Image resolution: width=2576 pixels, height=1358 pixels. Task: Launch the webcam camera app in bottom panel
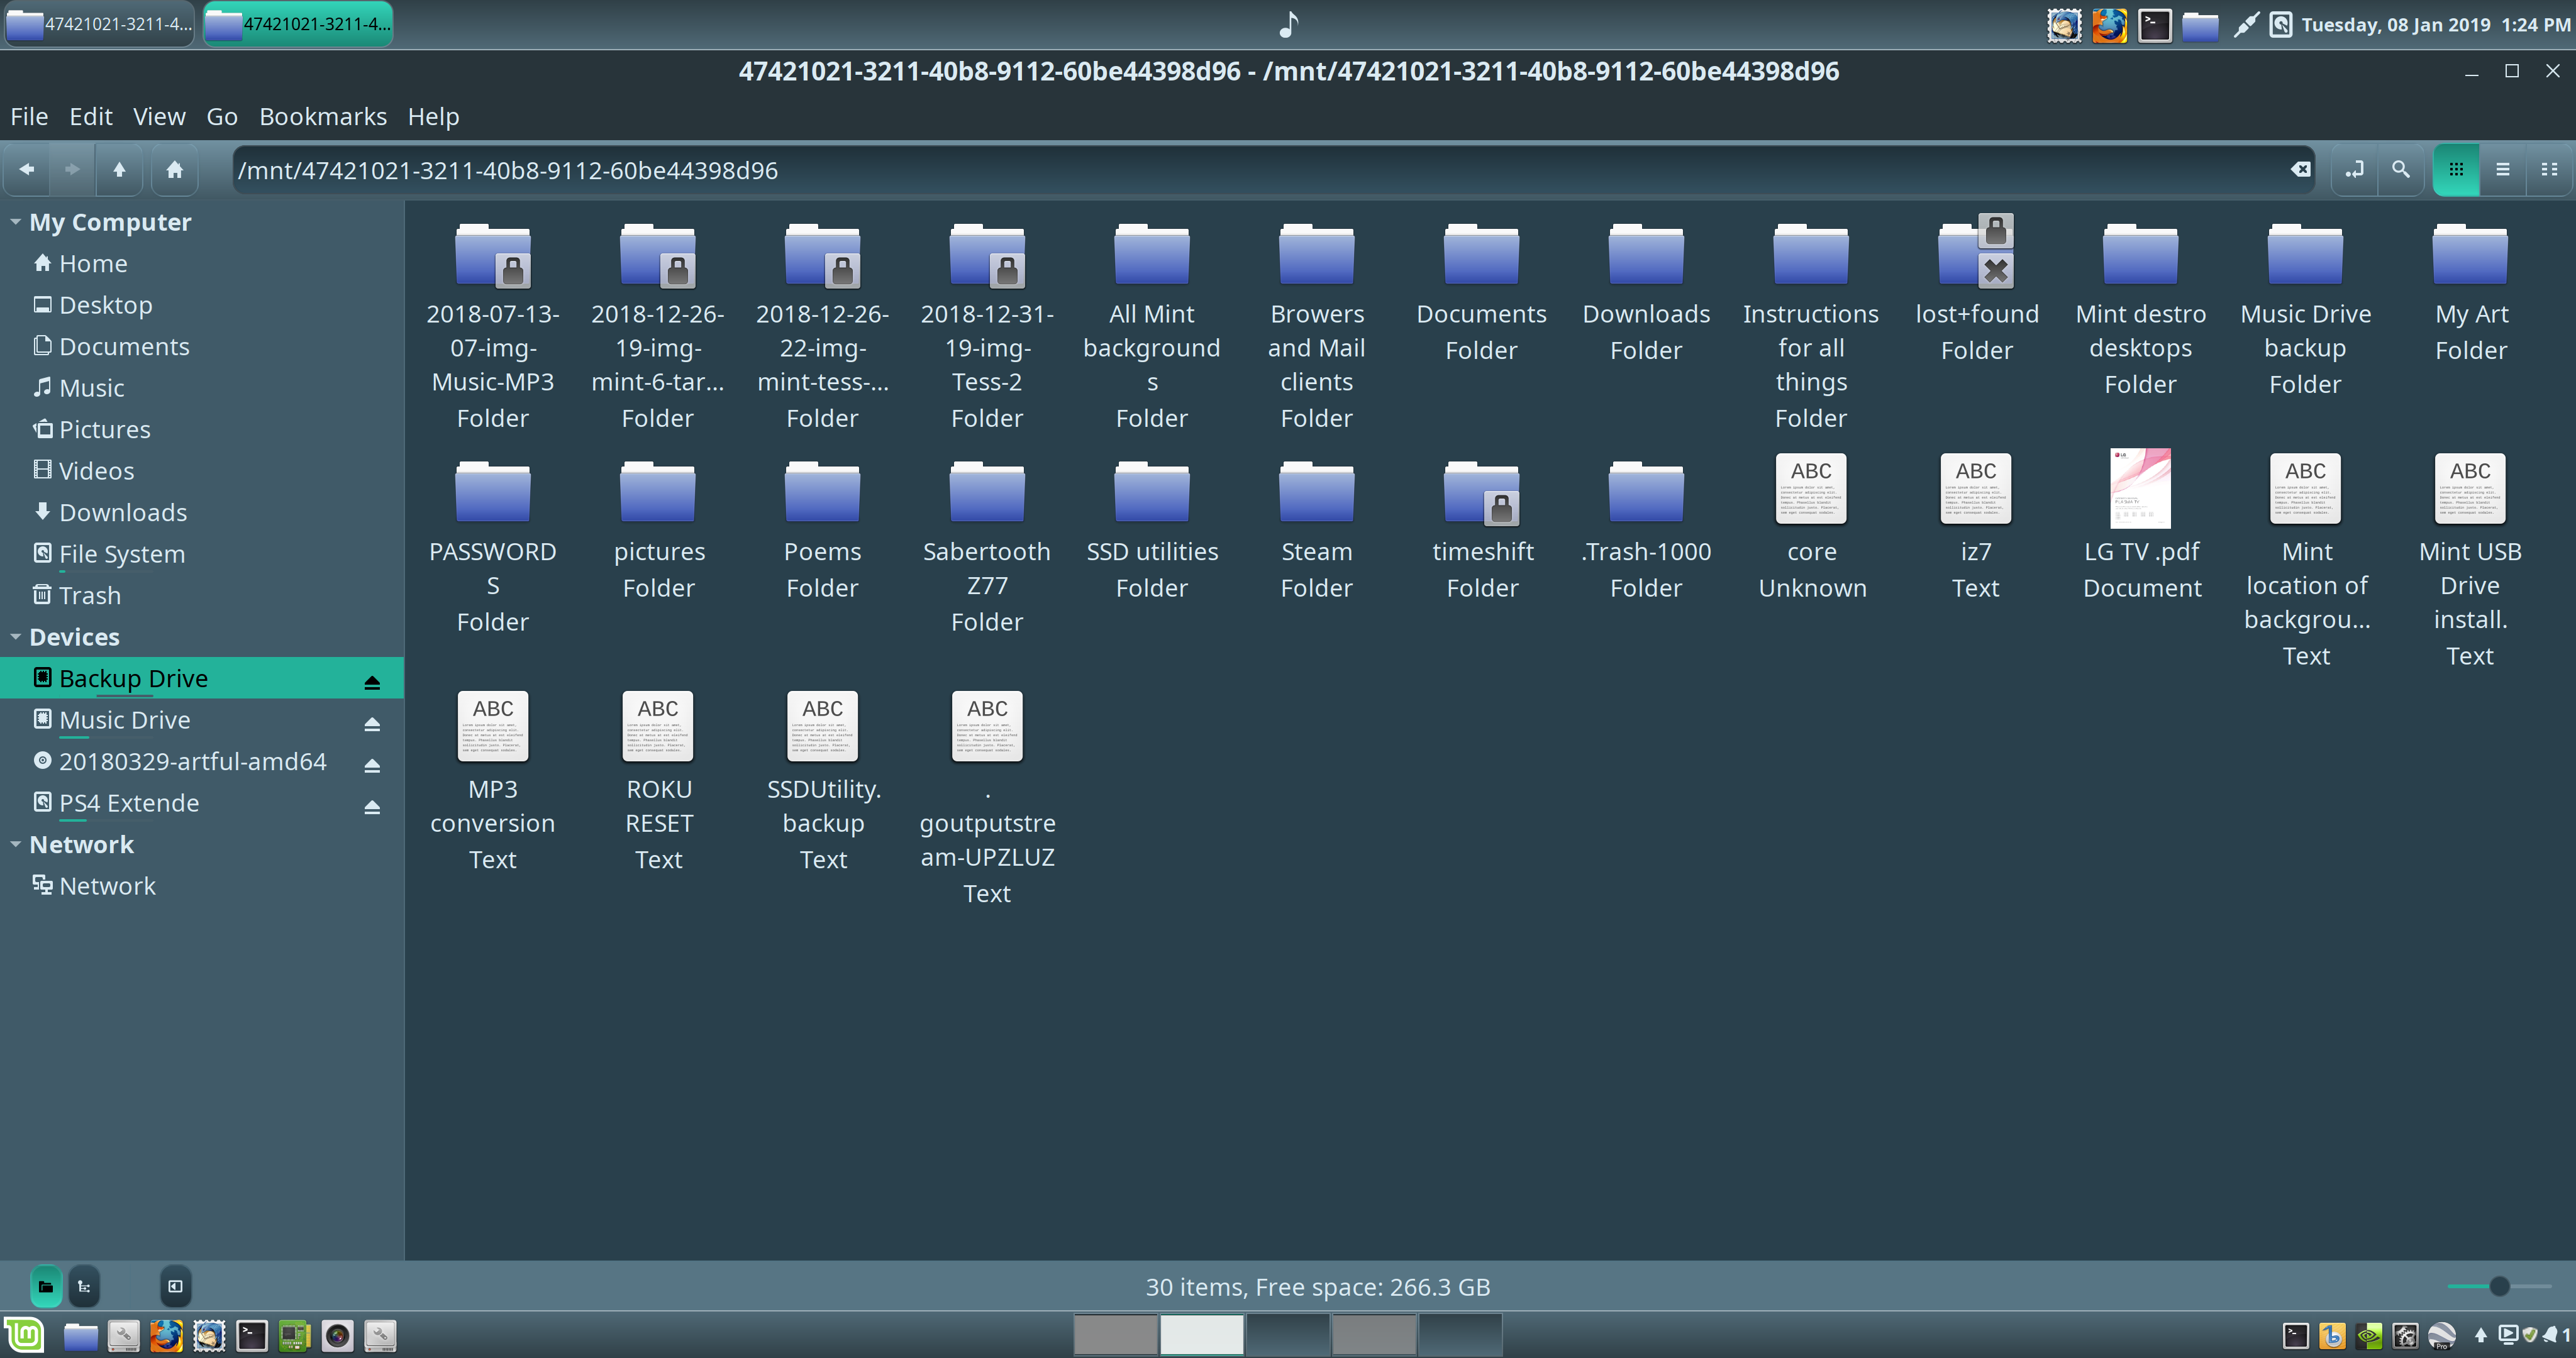coord(337,1336)
